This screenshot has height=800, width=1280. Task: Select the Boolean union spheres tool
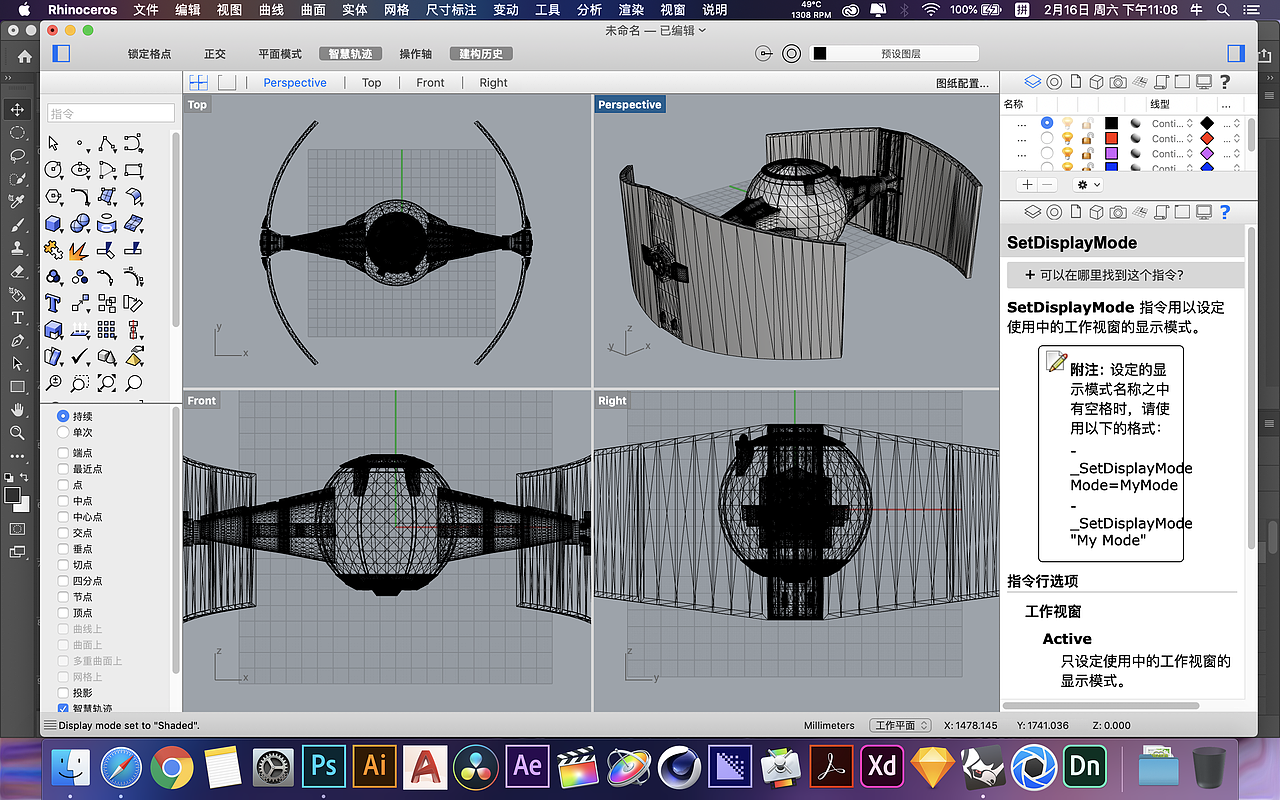(x=81, y=222)
